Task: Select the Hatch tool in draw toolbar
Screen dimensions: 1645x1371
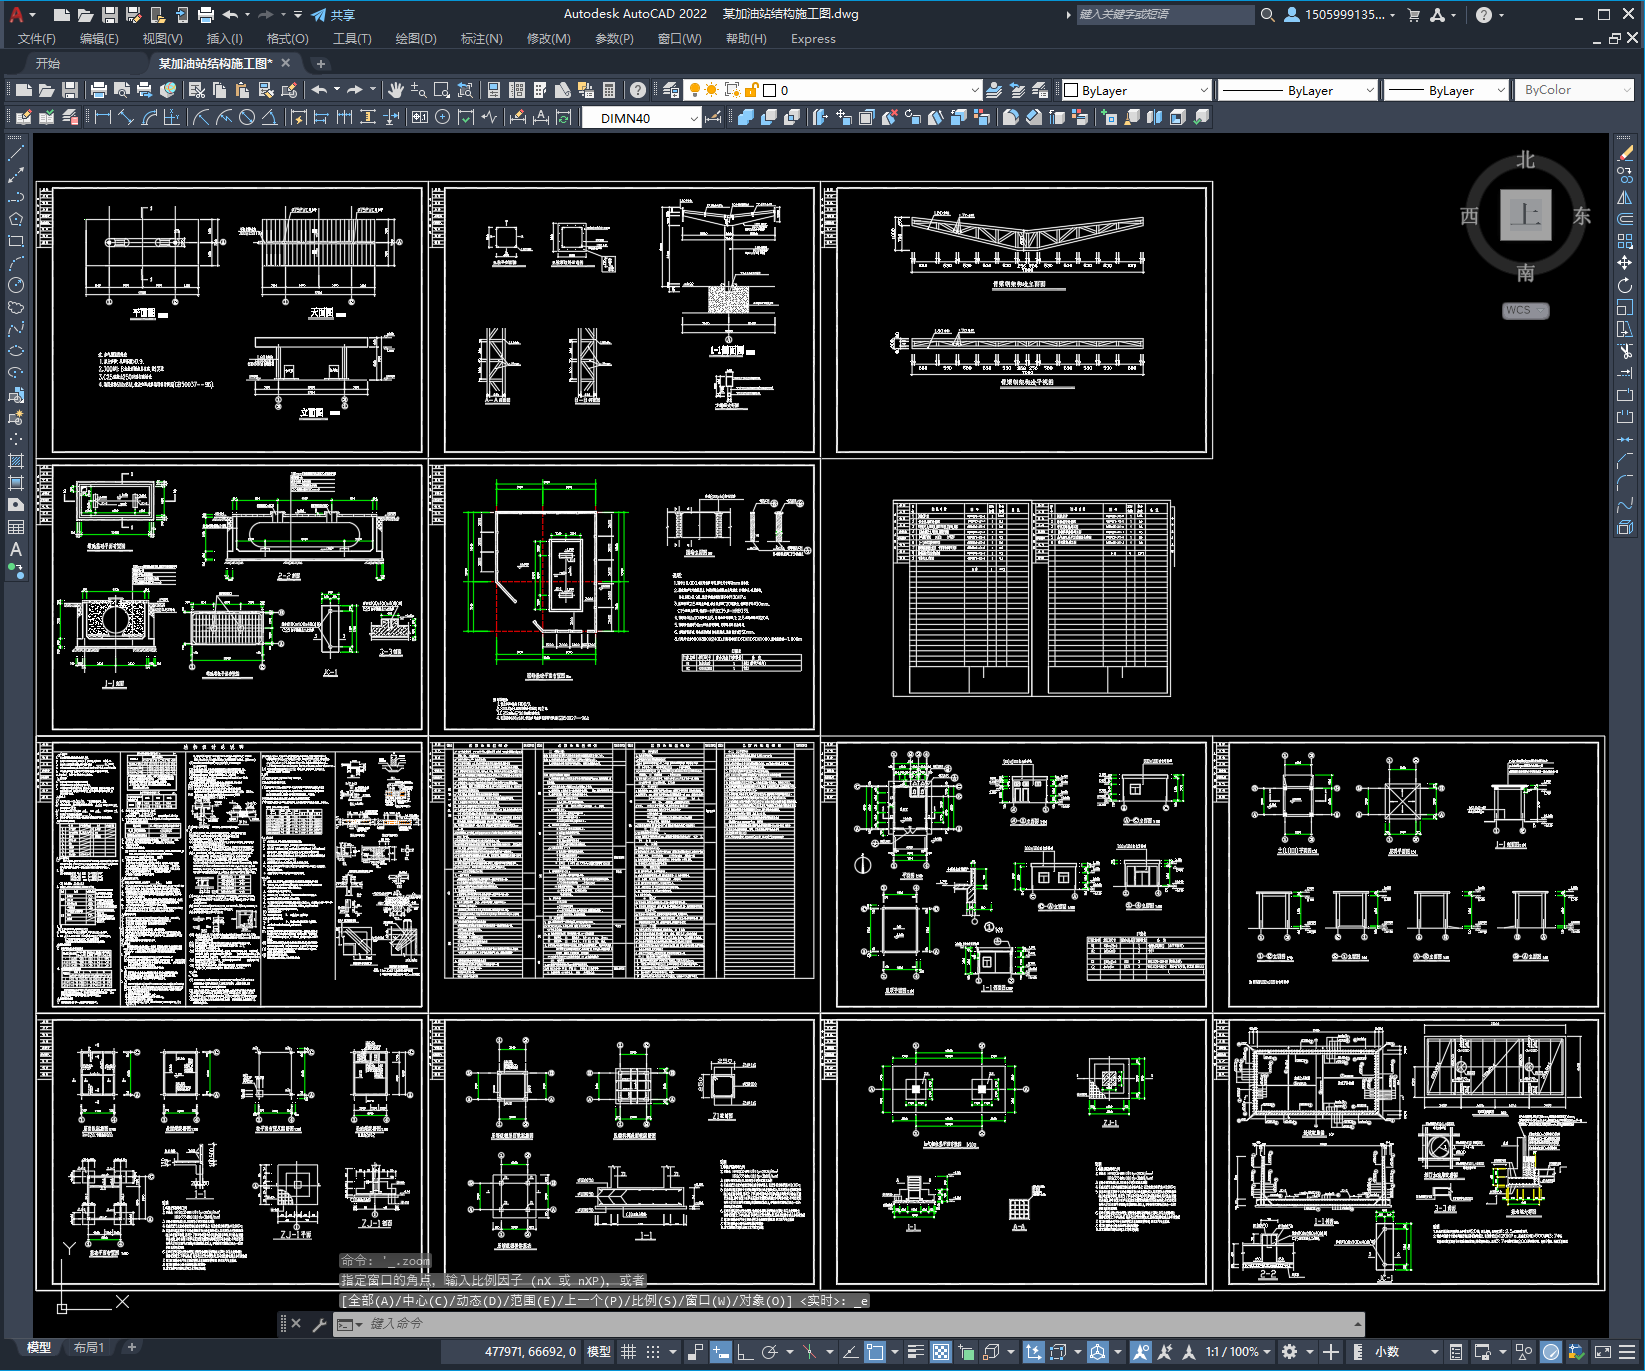Action: 16,461
